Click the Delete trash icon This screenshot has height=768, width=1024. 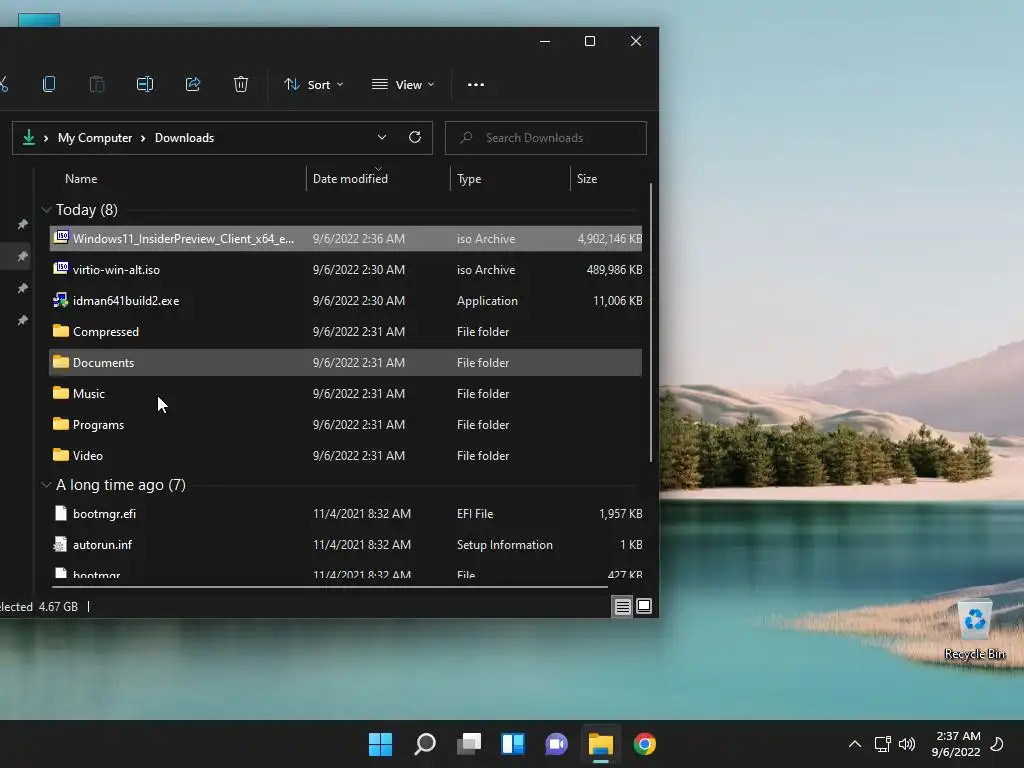tap(241, 84)
